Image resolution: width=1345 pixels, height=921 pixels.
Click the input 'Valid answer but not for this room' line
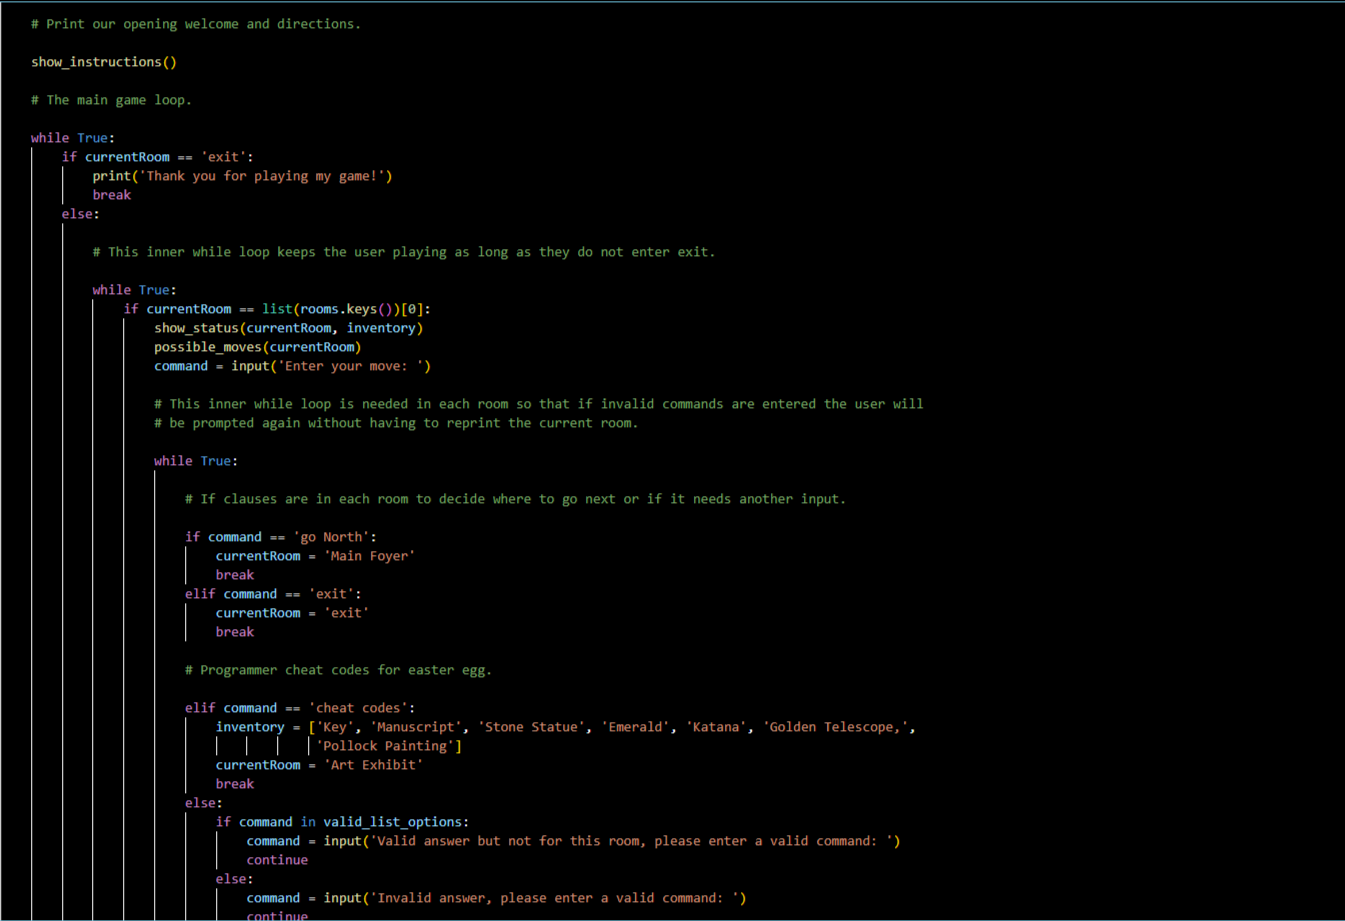pyautogui.click(x=574, y=841)
